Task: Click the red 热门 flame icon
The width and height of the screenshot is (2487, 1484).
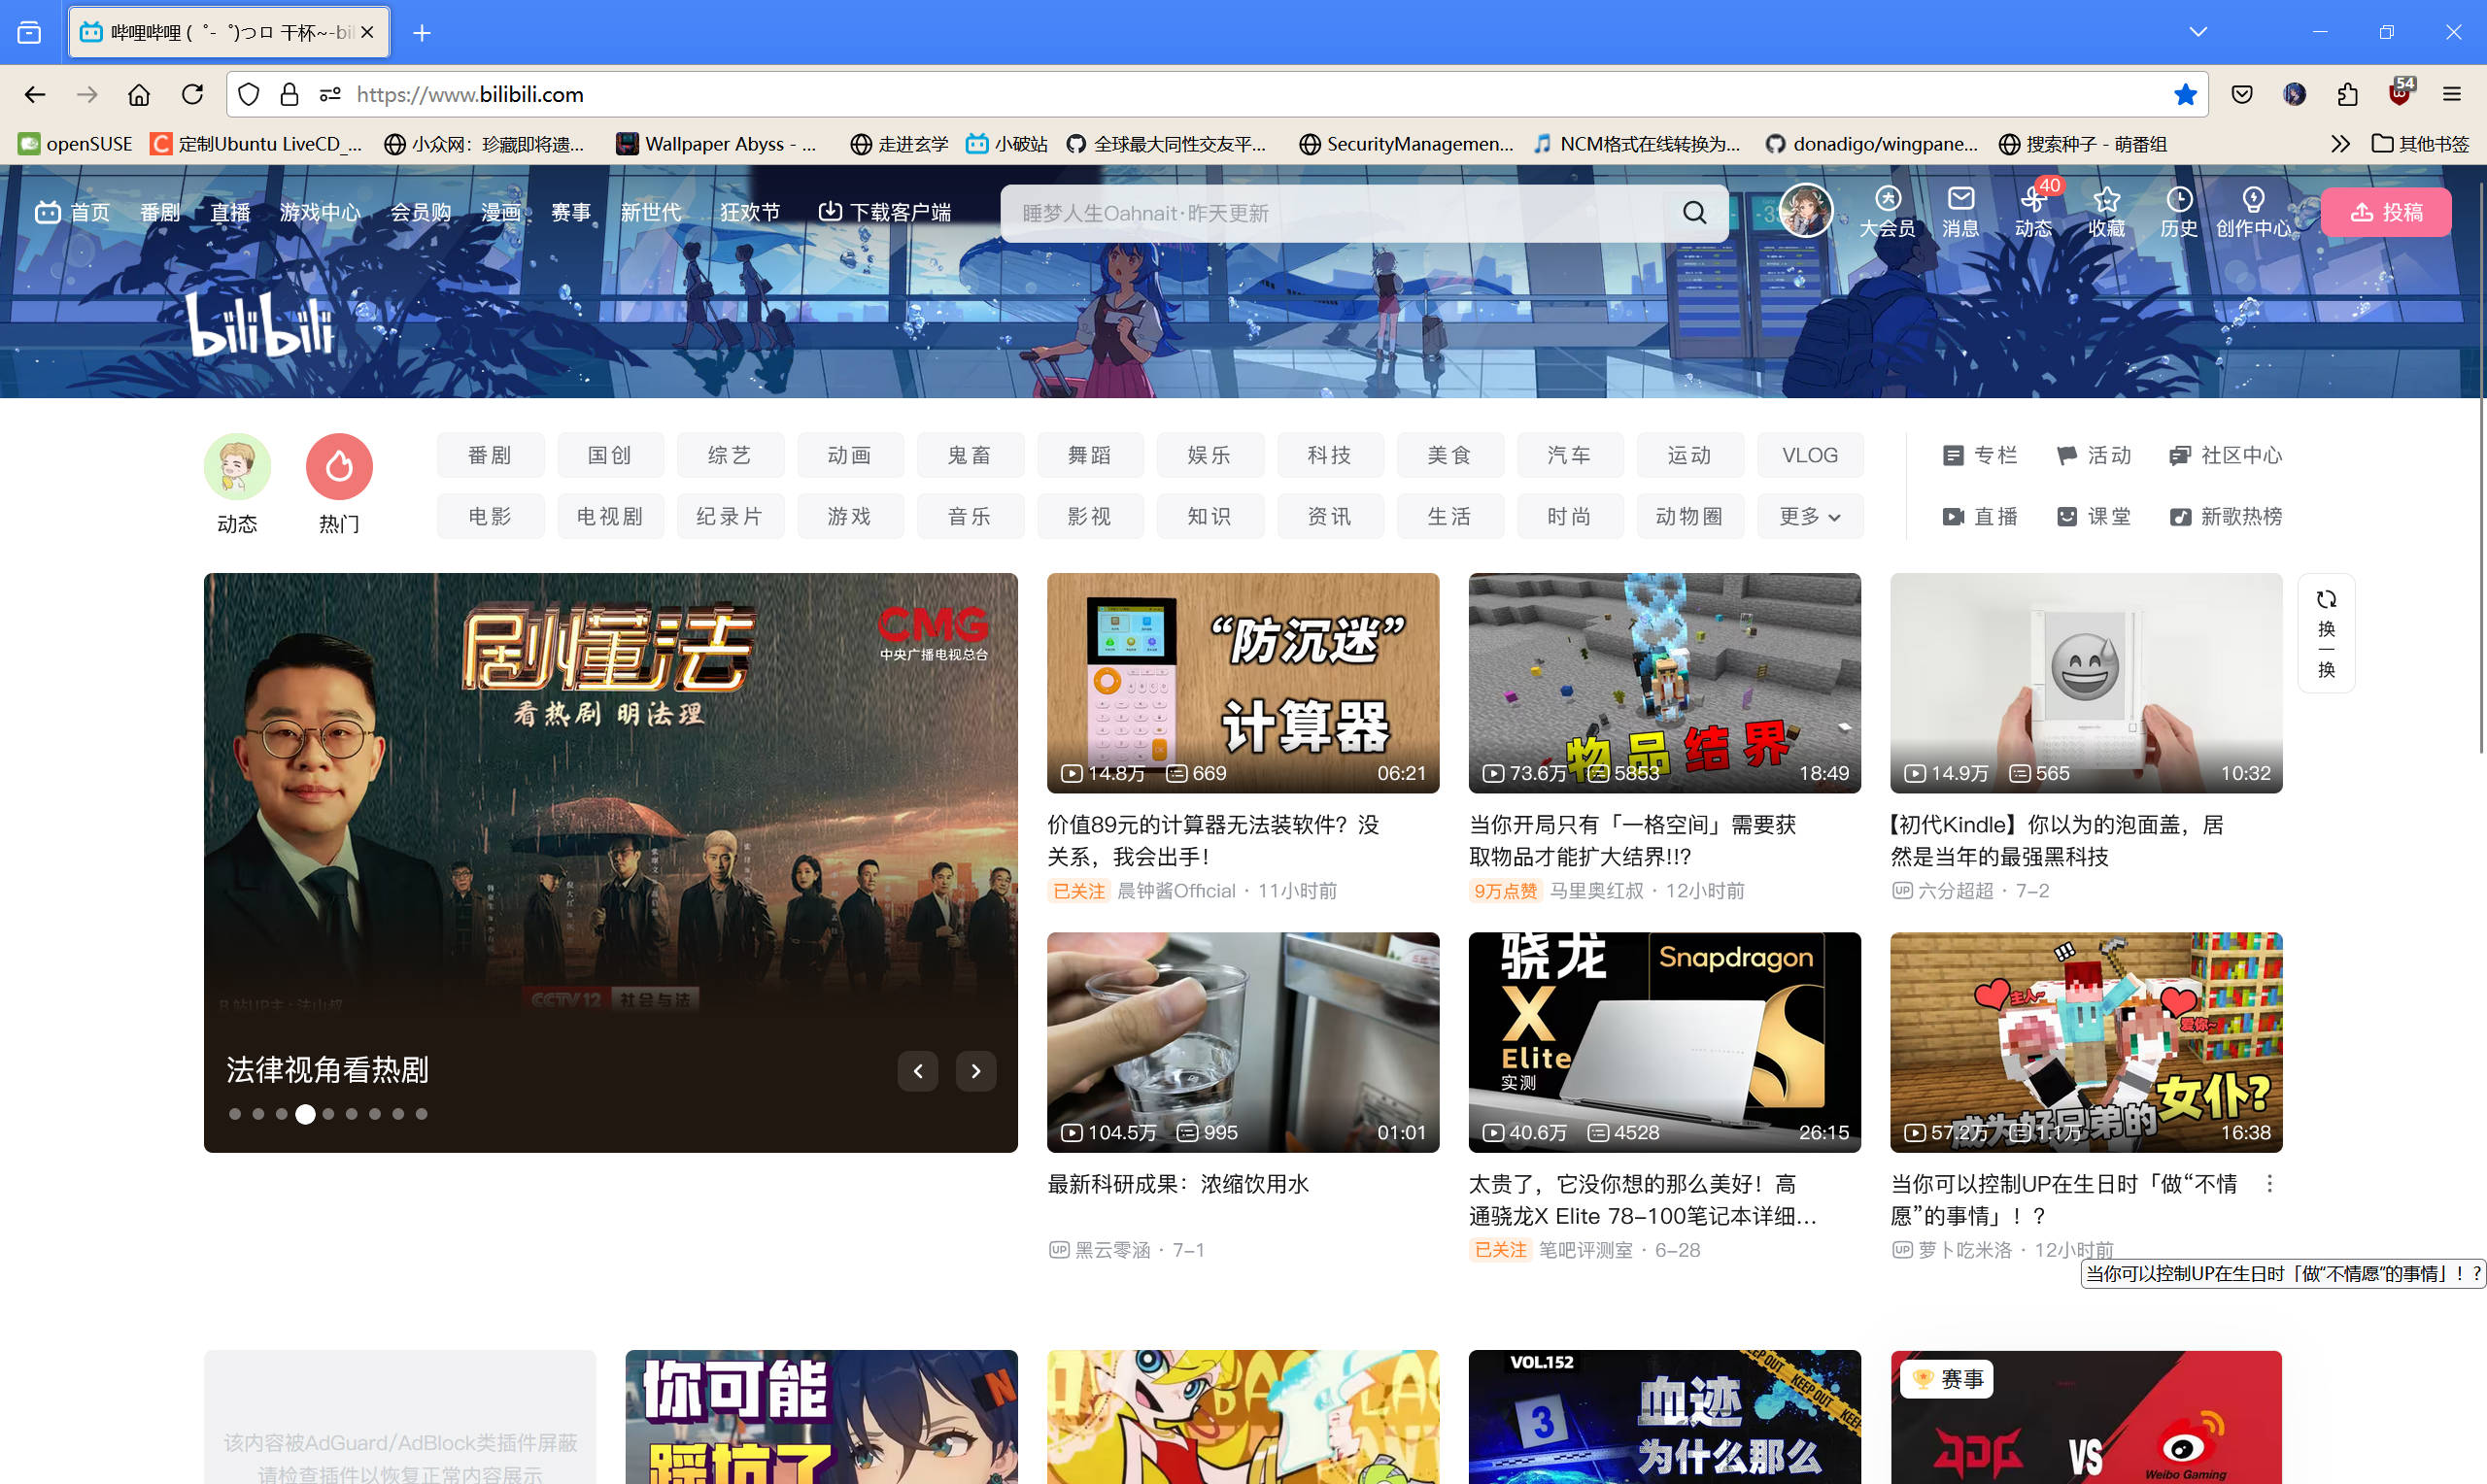Action: tap(339, 466)
